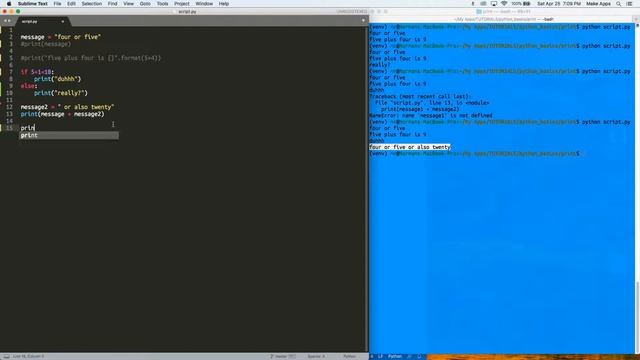Image resolution: width=640 pixels, height=360 pixels.
Task: Accept the 'print' autocomplete suggestion
Action: [69, 136]
